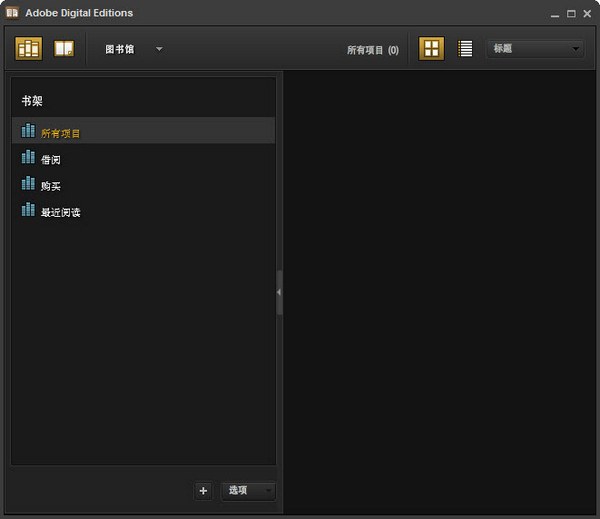
Task: Expand the 选项 options dropdown
Action: pos(247,490)
